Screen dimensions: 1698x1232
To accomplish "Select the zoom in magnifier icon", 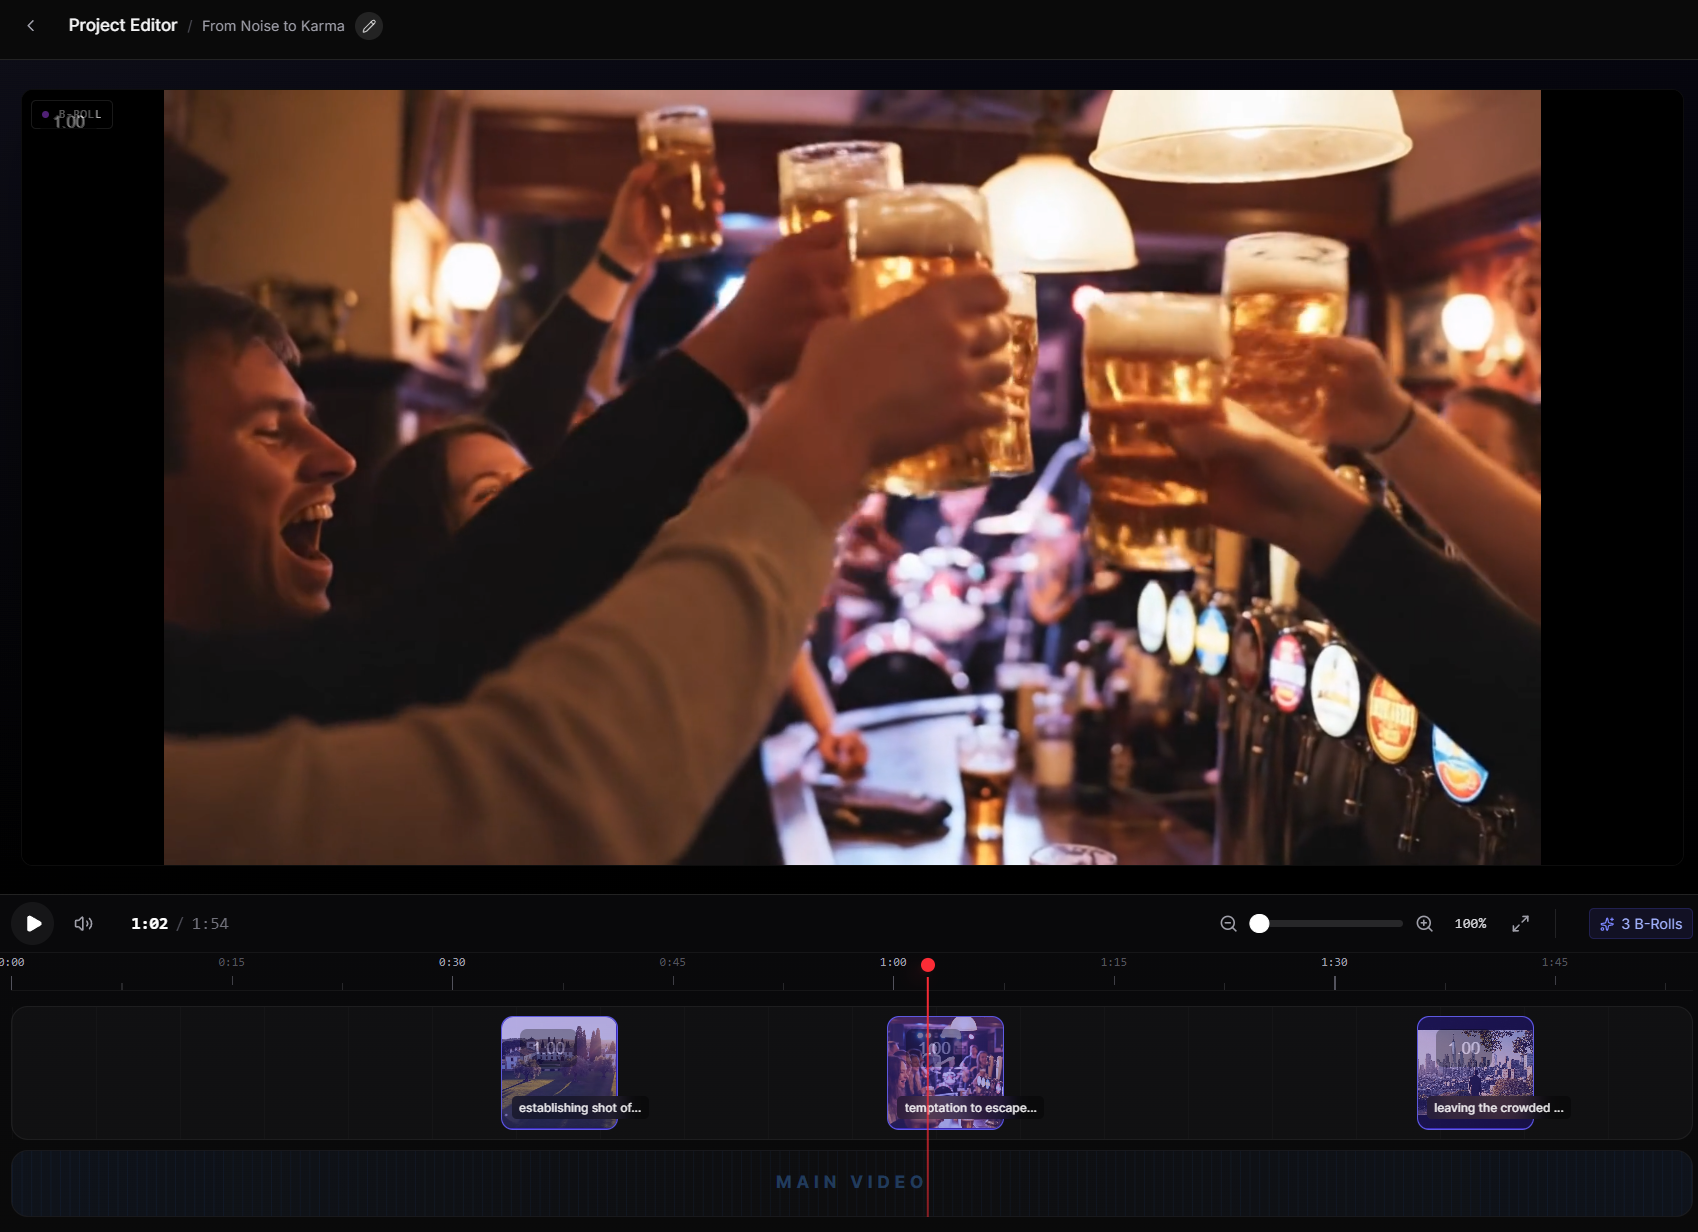I will point(1424,923).
